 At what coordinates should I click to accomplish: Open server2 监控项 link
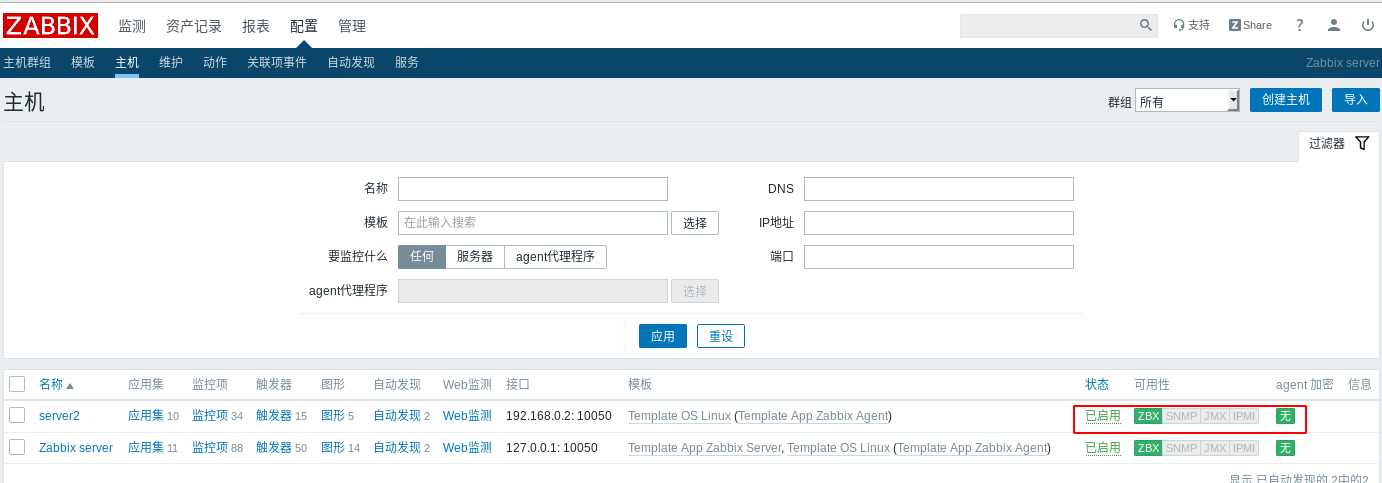click(x=210, y=416)
